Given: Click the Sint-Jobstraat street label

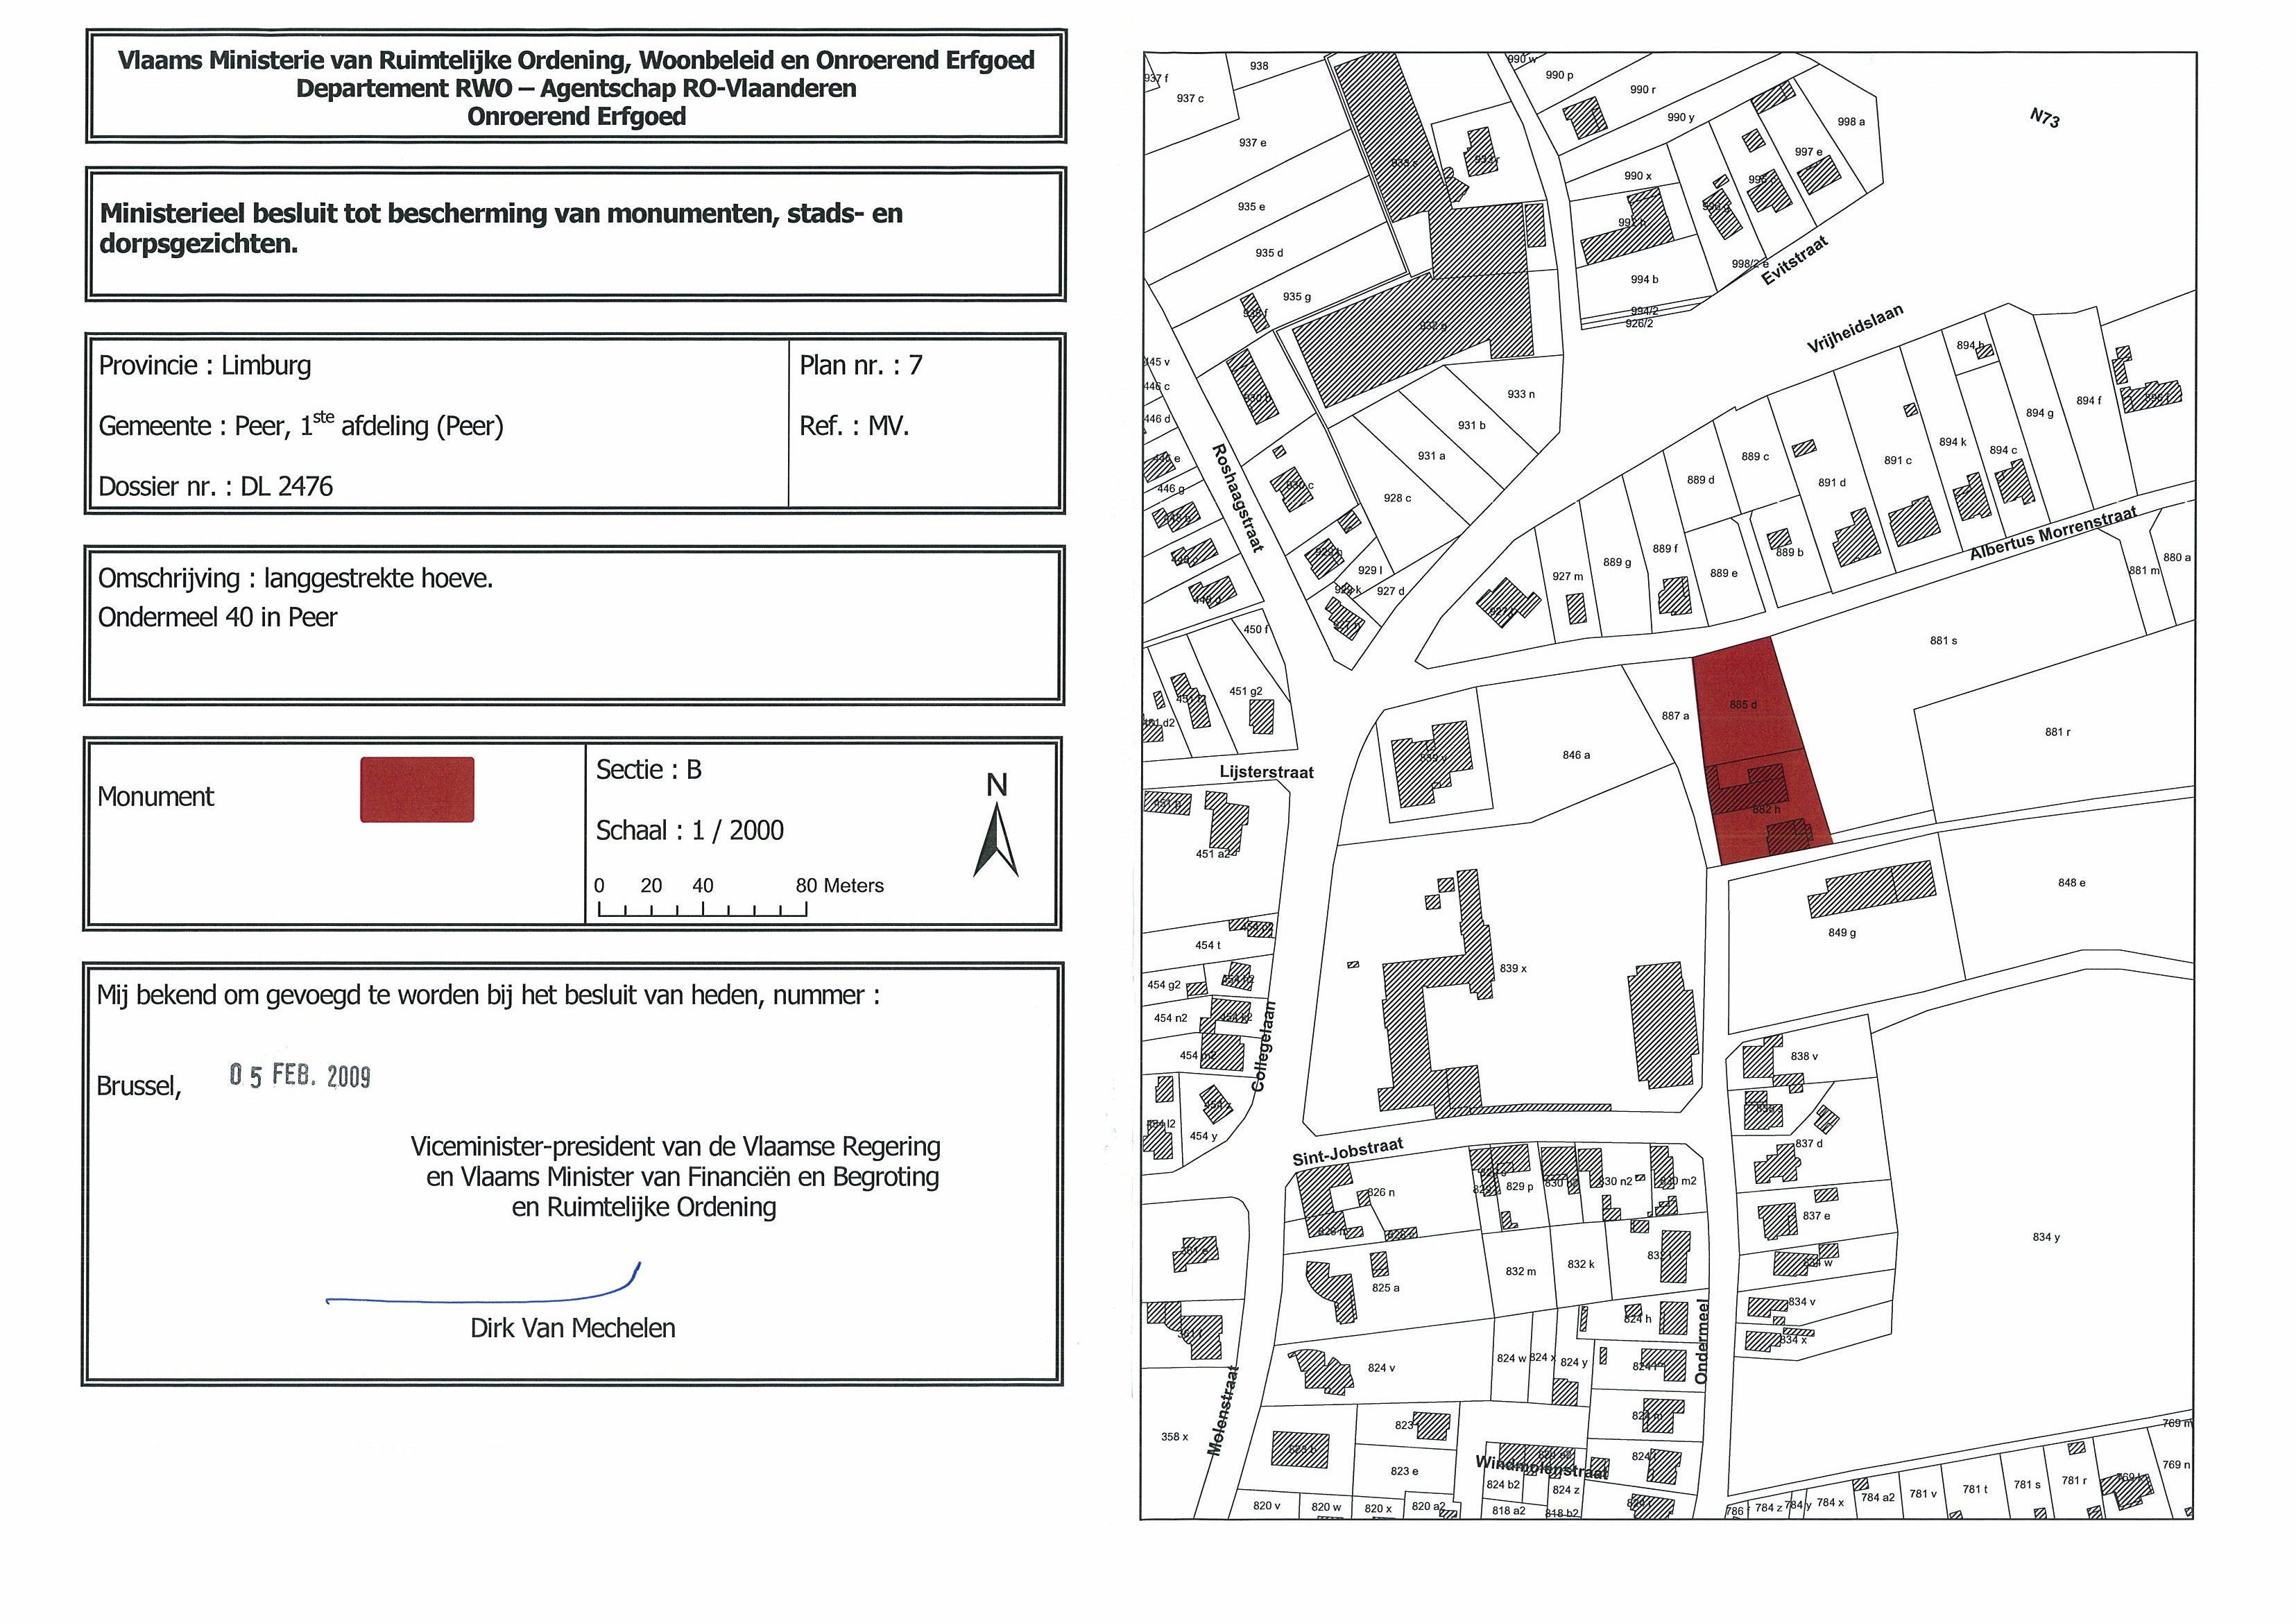Looking at the screenshot, I should pyautogui.click(x=1347, y=1152).
